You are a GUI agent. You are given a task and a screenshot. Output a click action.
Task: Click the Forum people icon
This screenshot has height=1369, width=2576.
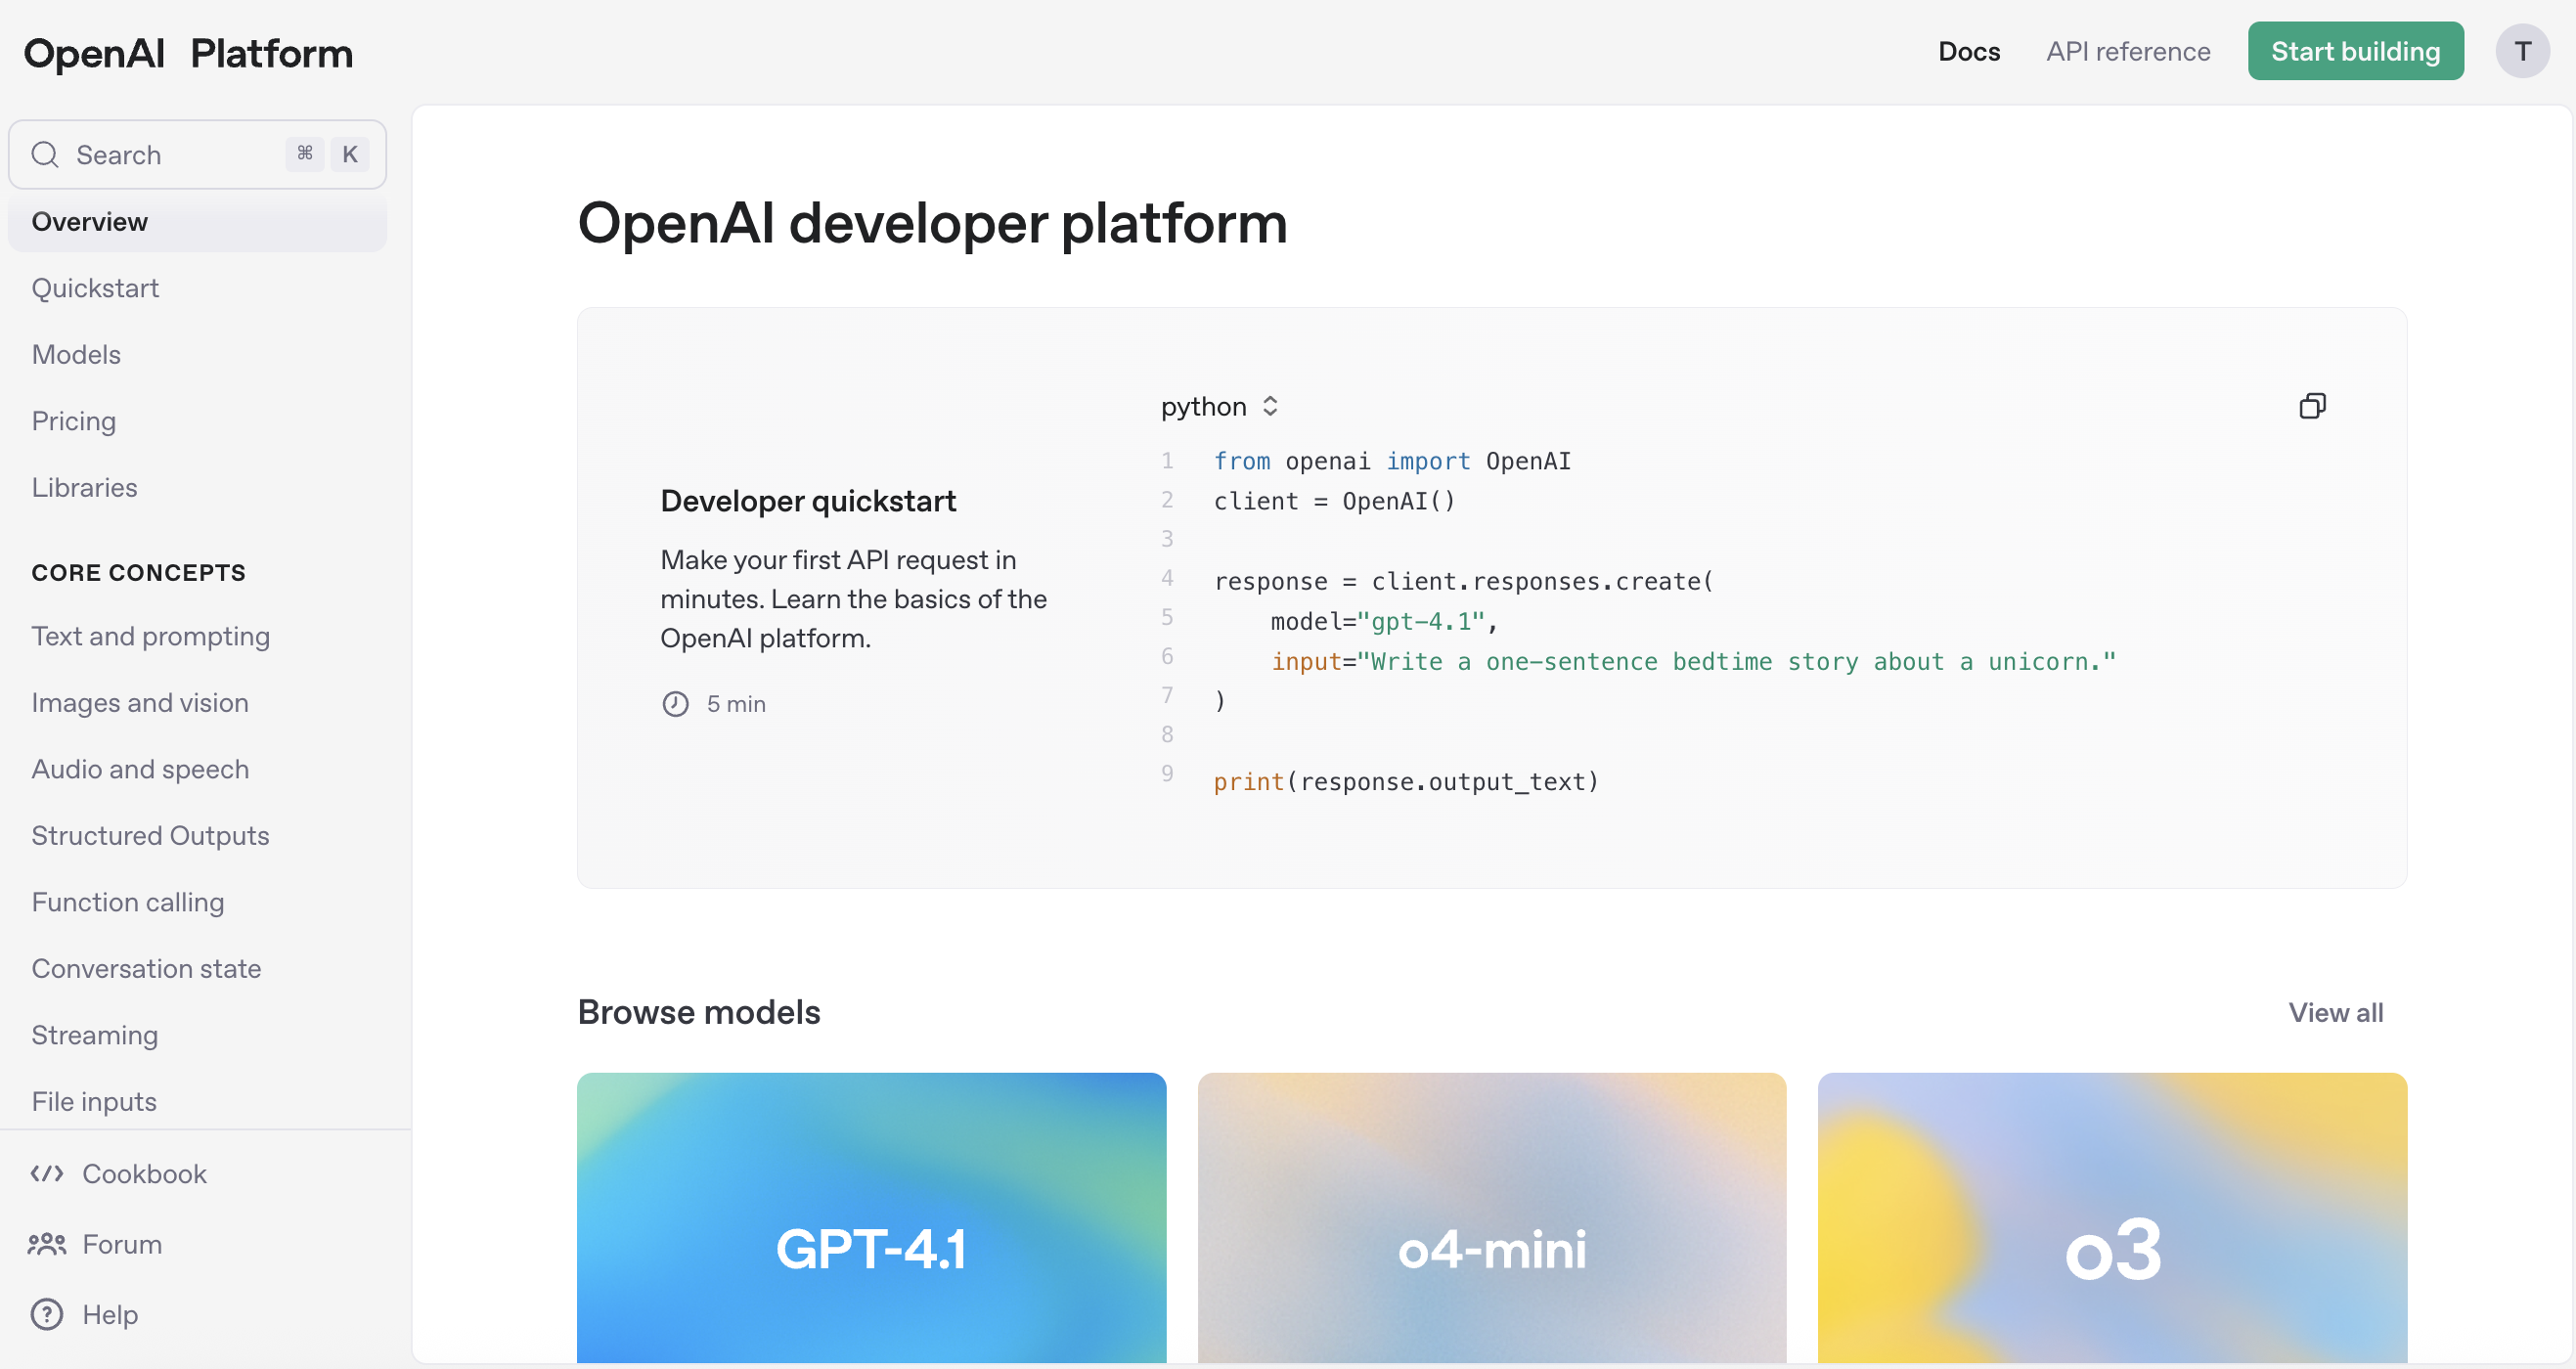(47, 1244)
